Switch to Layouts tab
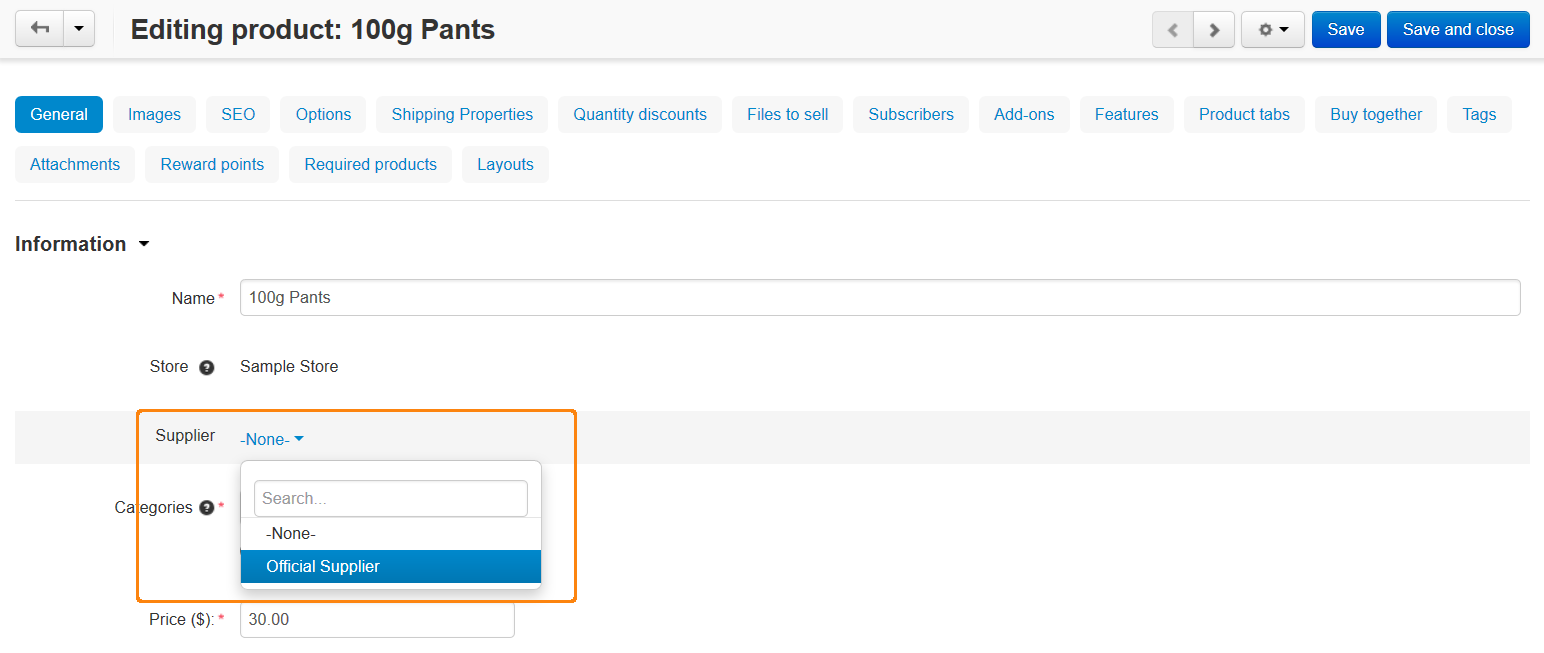This screenshot has width=1544, height=653. 505,164
